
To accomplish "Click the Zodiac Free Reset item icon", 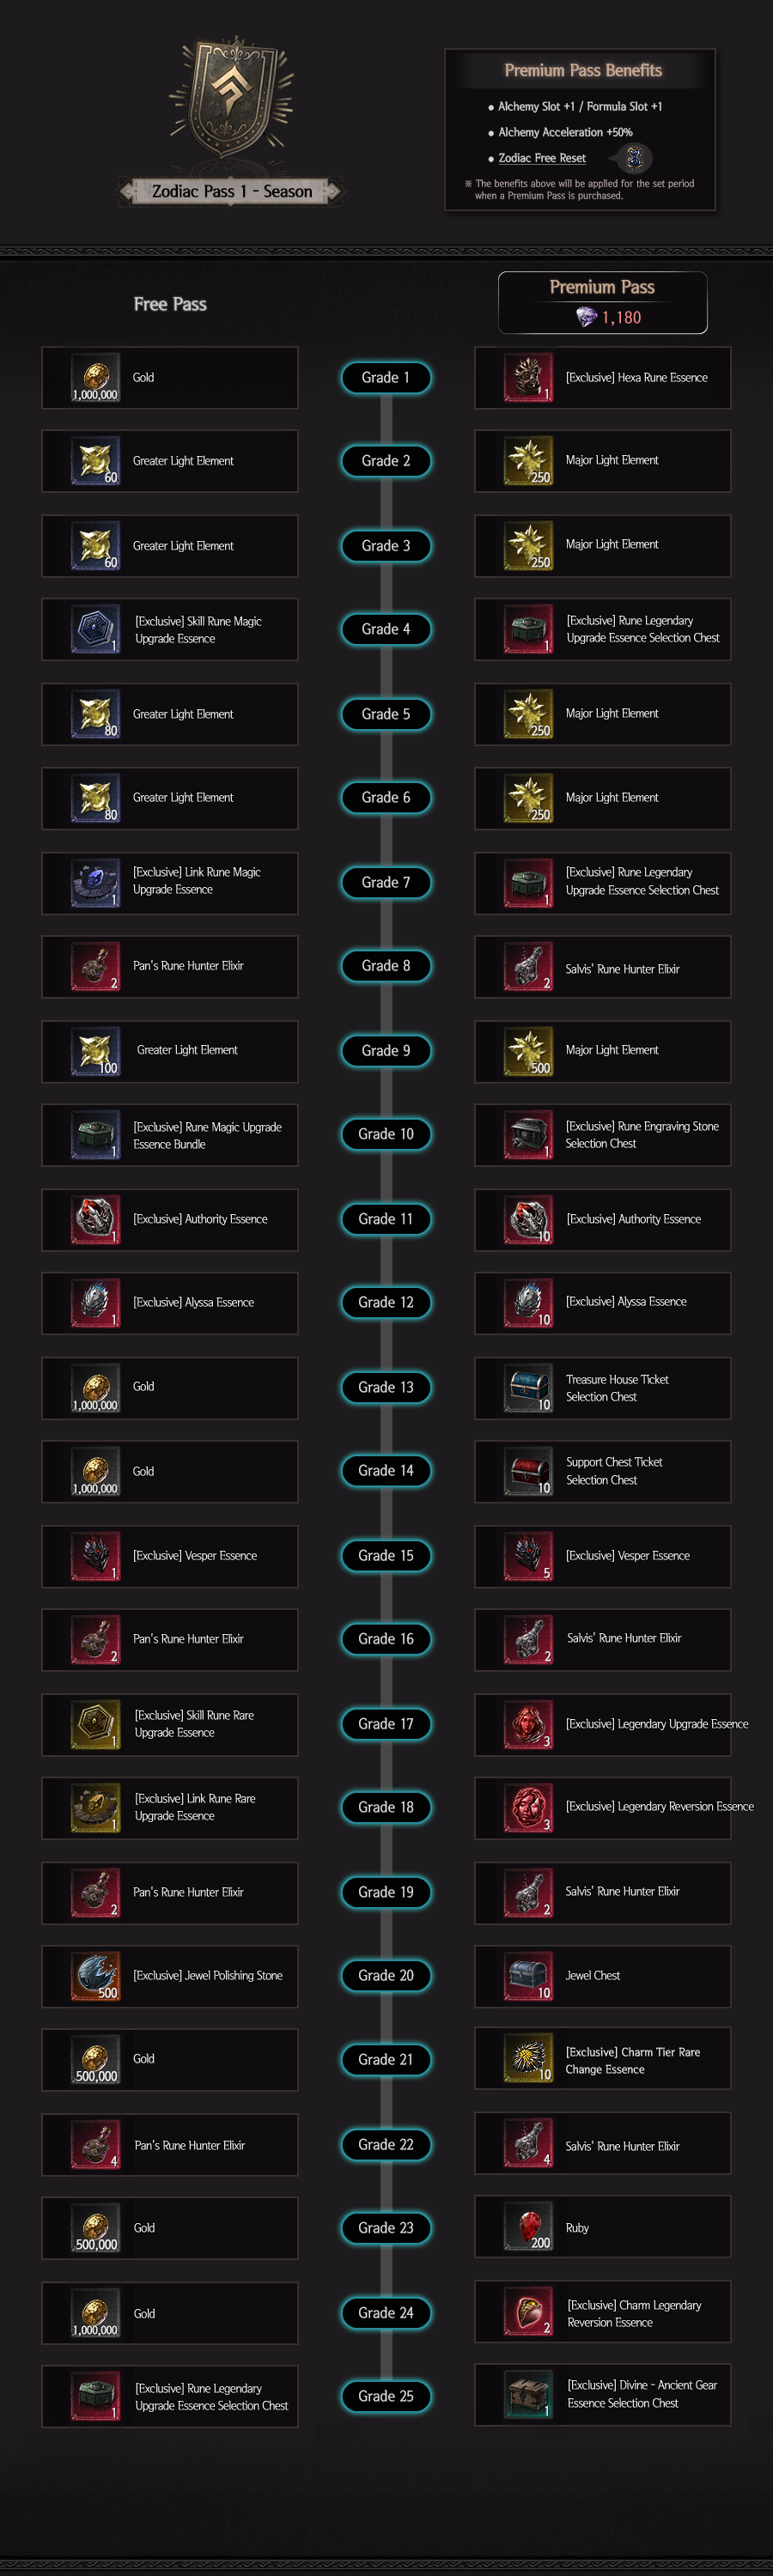I will coord(633,158).
